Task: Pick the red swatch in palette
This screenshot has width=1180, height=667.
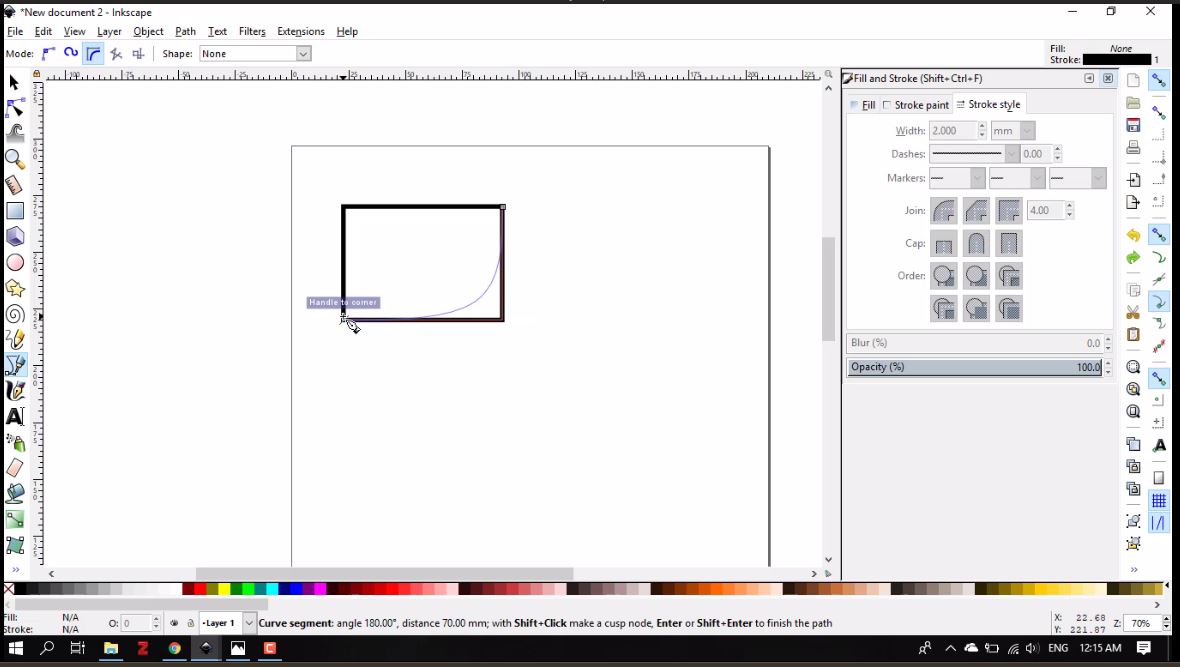Action: click(199, 589)
